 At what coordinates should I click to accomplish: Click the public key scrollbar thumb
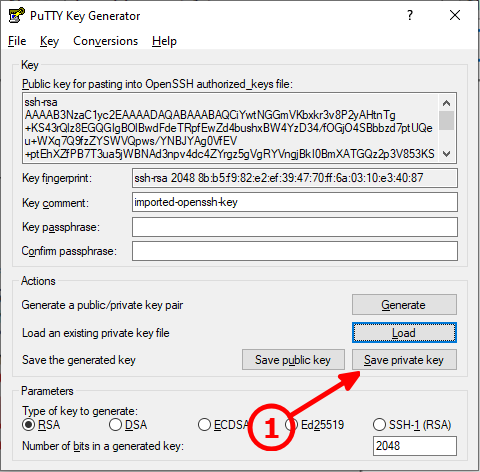coord(446,120)
